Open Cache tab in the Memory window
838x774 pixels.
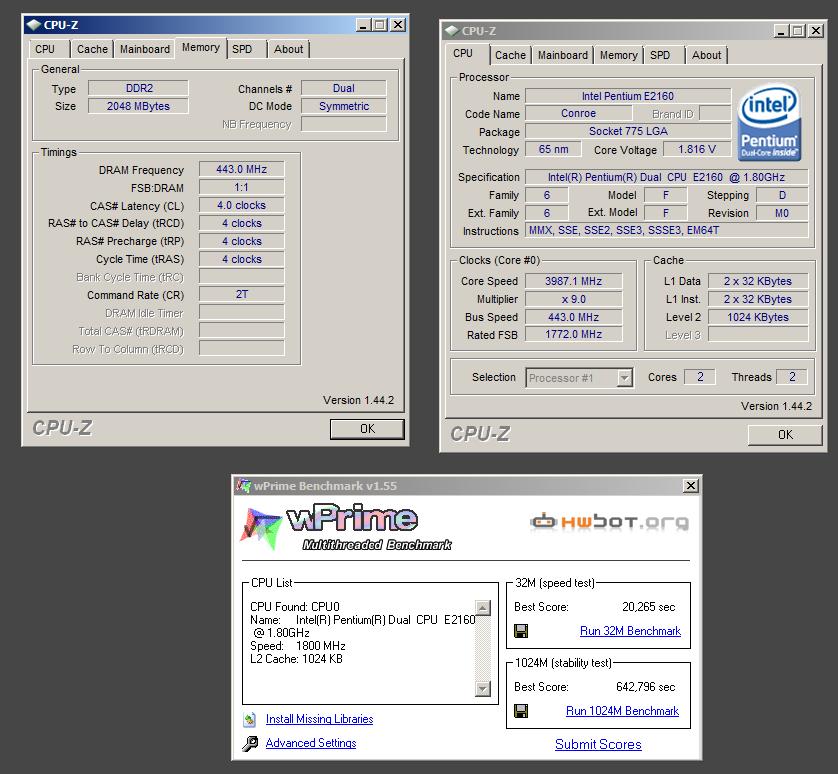92,49
